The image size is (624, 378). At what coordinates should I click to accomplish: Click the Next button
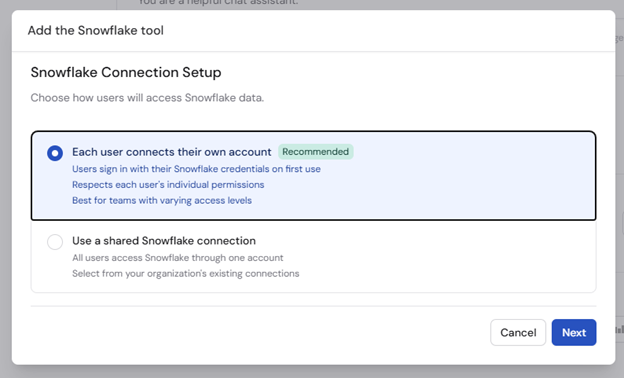(x=574, y=332)
